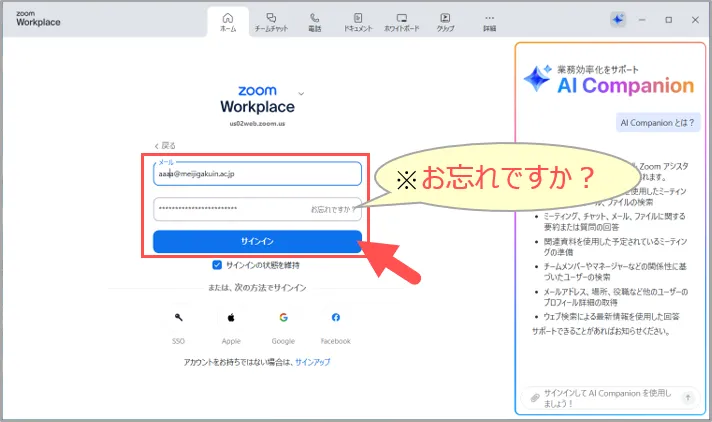Open the 電話 (Phone) tab
712x422 pixels.
tap(315, 22)
